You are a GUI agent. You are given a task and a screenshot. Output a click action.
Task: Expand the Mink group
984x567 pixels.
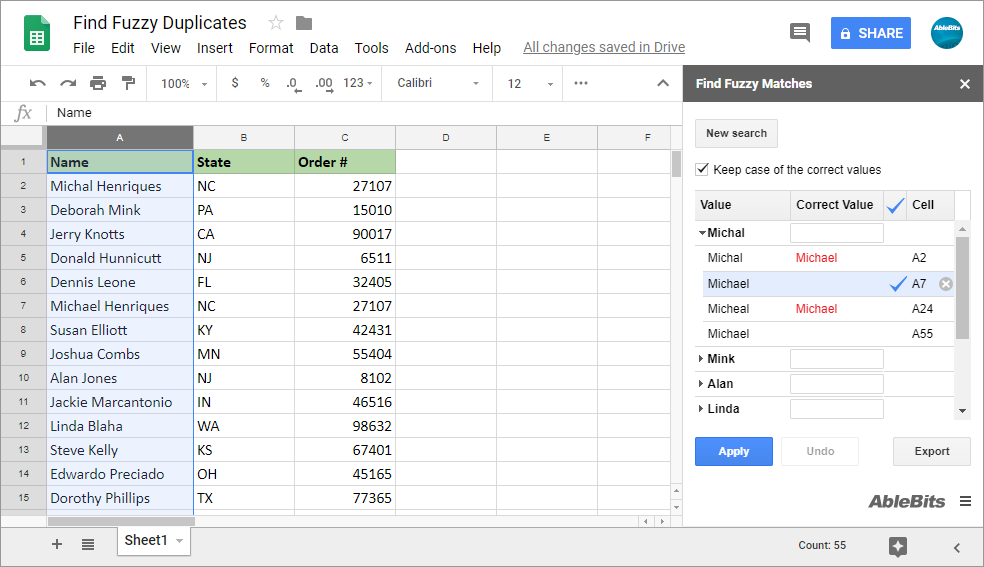(700, 359)
